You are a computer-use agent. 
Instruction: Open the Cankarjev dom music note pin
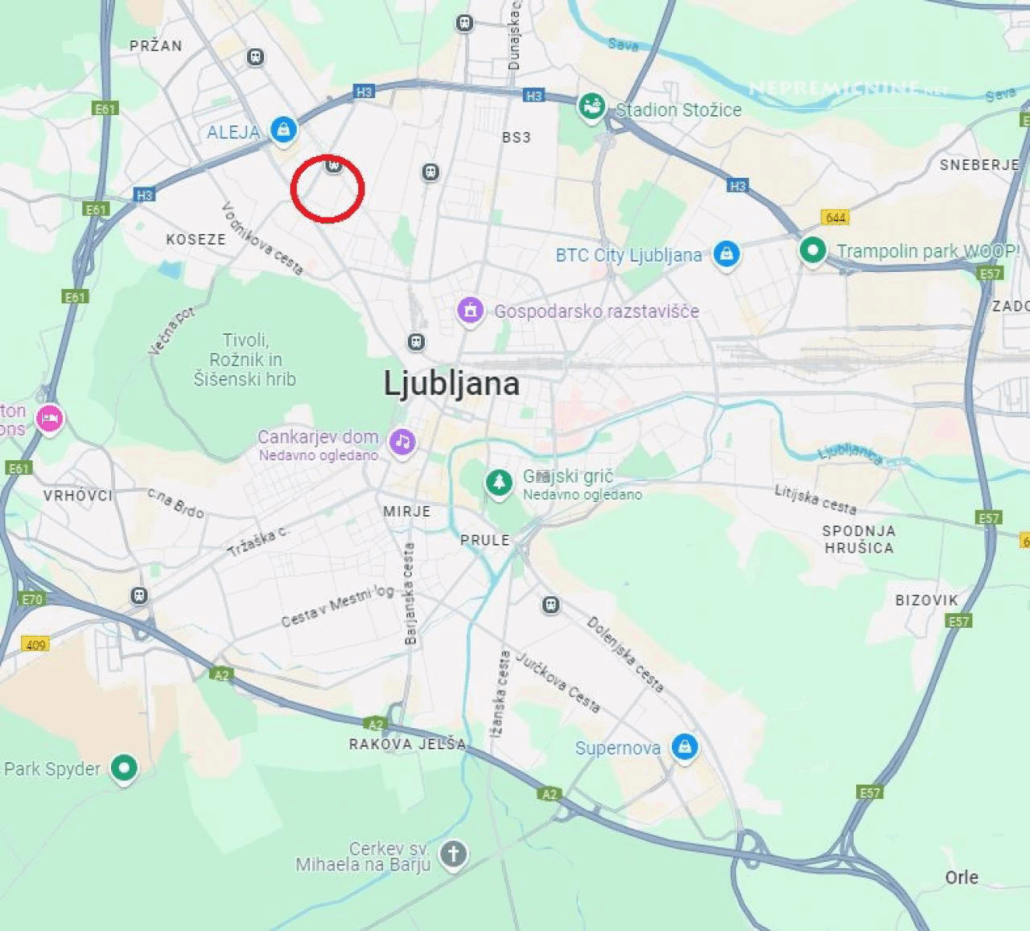tap(403, 442)
